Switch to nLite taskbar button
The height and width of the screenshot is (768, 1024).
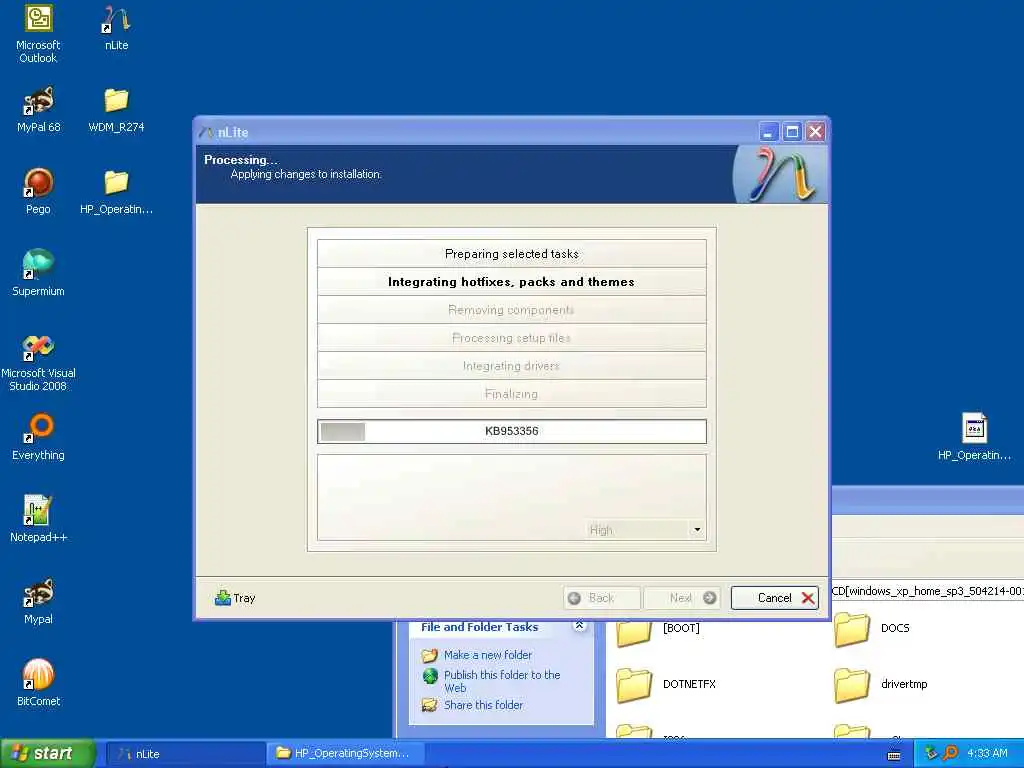click(x=185, y=754)
